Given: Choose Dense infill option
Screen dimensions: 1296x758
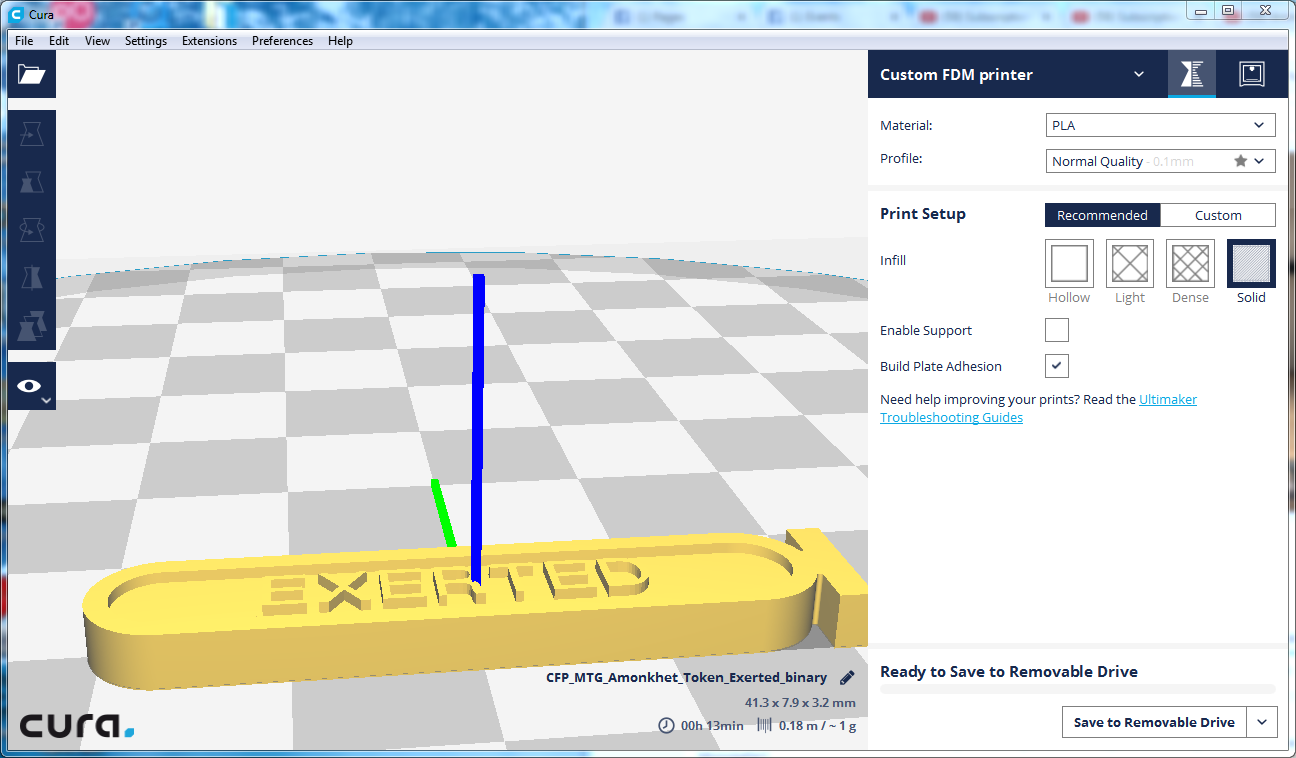Looking at the screenshot, I should coord(1190,263).
